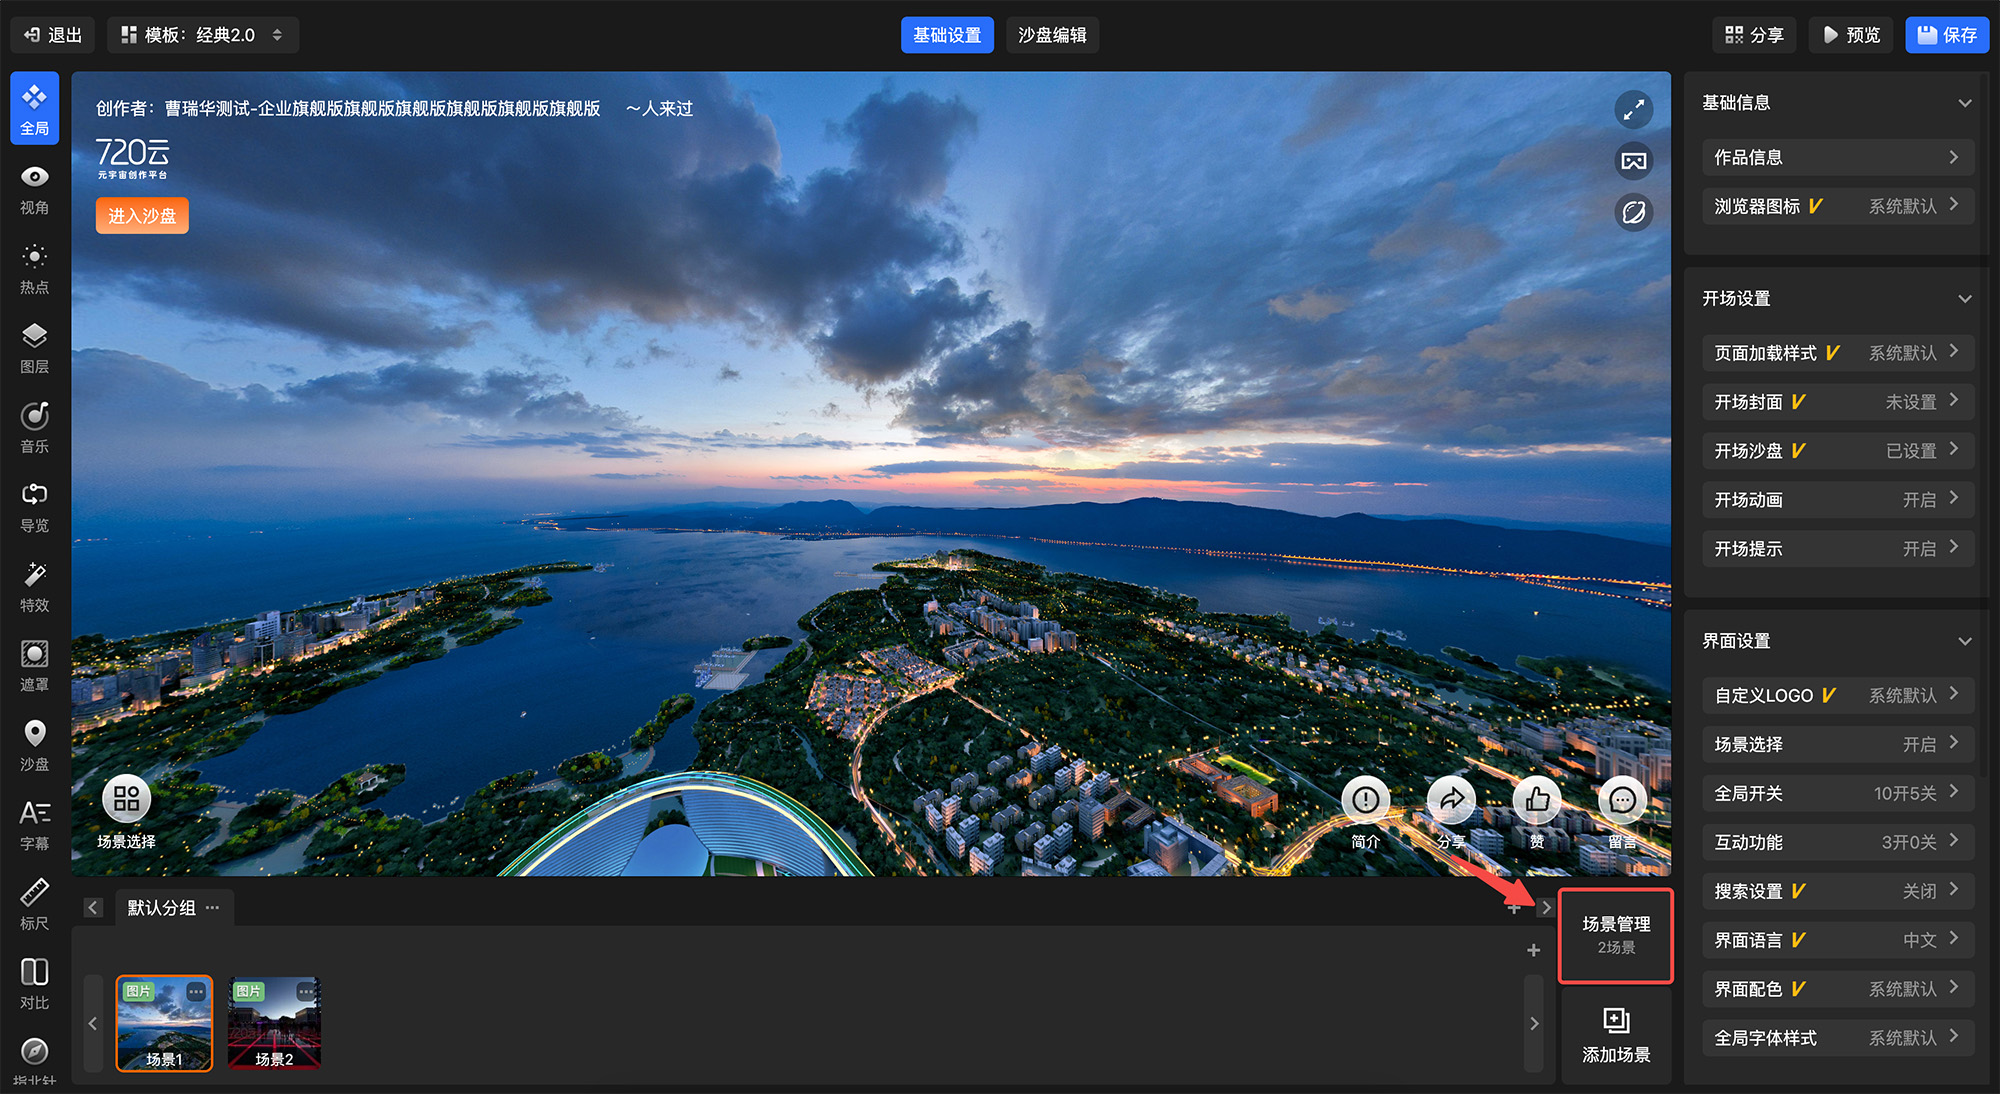This screenshot has width=2000, height=1094.
Task: Click the 进入沙盘 orange button
Action: tap(142, 216)
